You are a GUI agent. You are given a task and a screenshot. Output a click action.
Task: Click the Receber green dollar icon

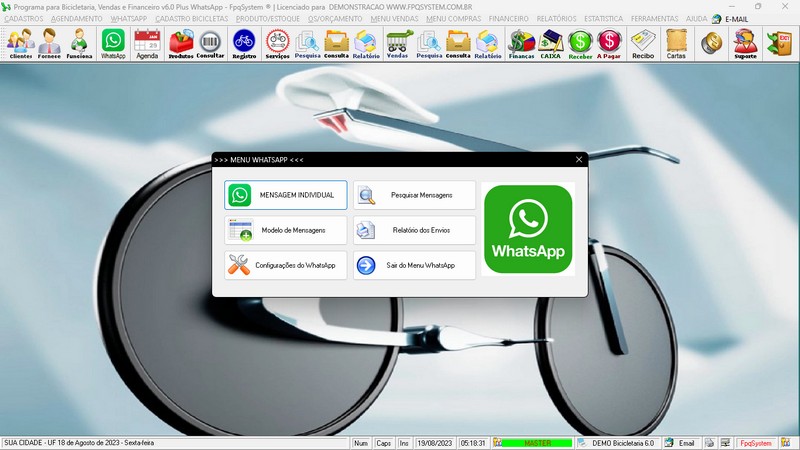click(580, 43)
